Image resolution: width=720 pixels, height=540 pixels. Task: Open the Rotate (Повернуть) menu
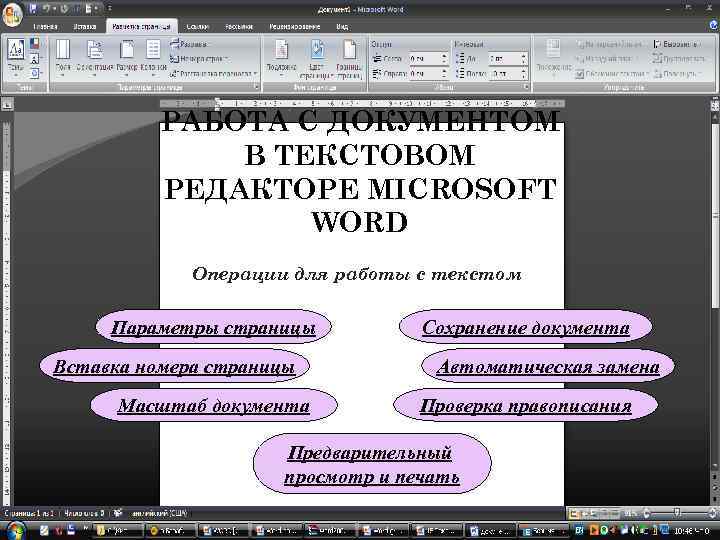coord(678,73)
